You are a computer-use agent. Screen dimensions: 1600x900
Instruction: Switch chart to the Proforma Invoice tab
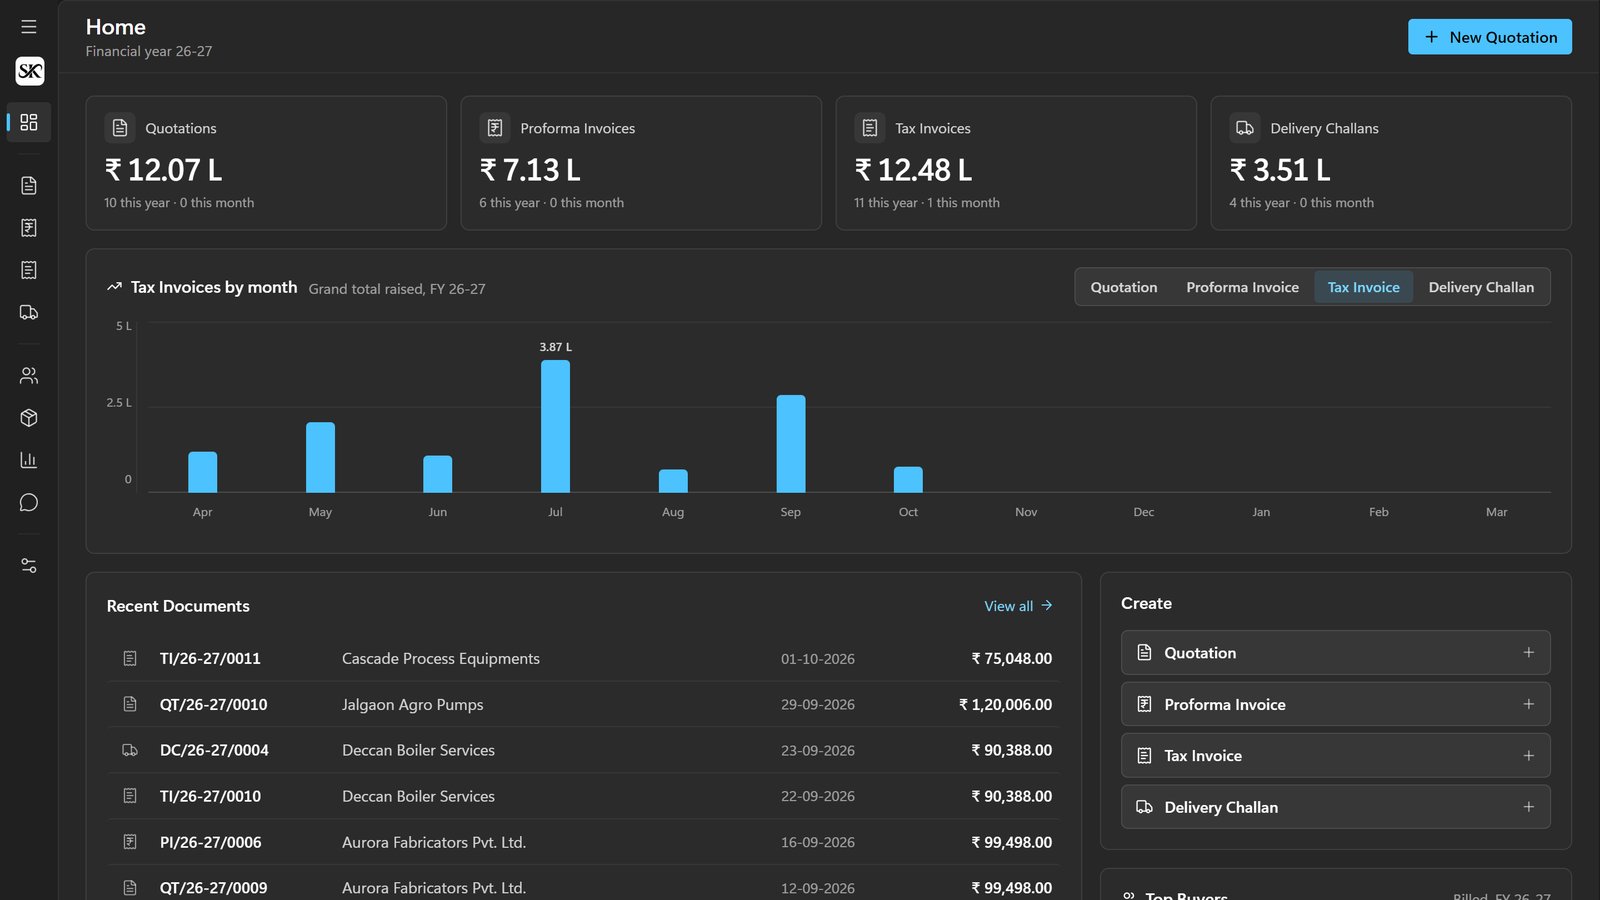click(1242, 287)
